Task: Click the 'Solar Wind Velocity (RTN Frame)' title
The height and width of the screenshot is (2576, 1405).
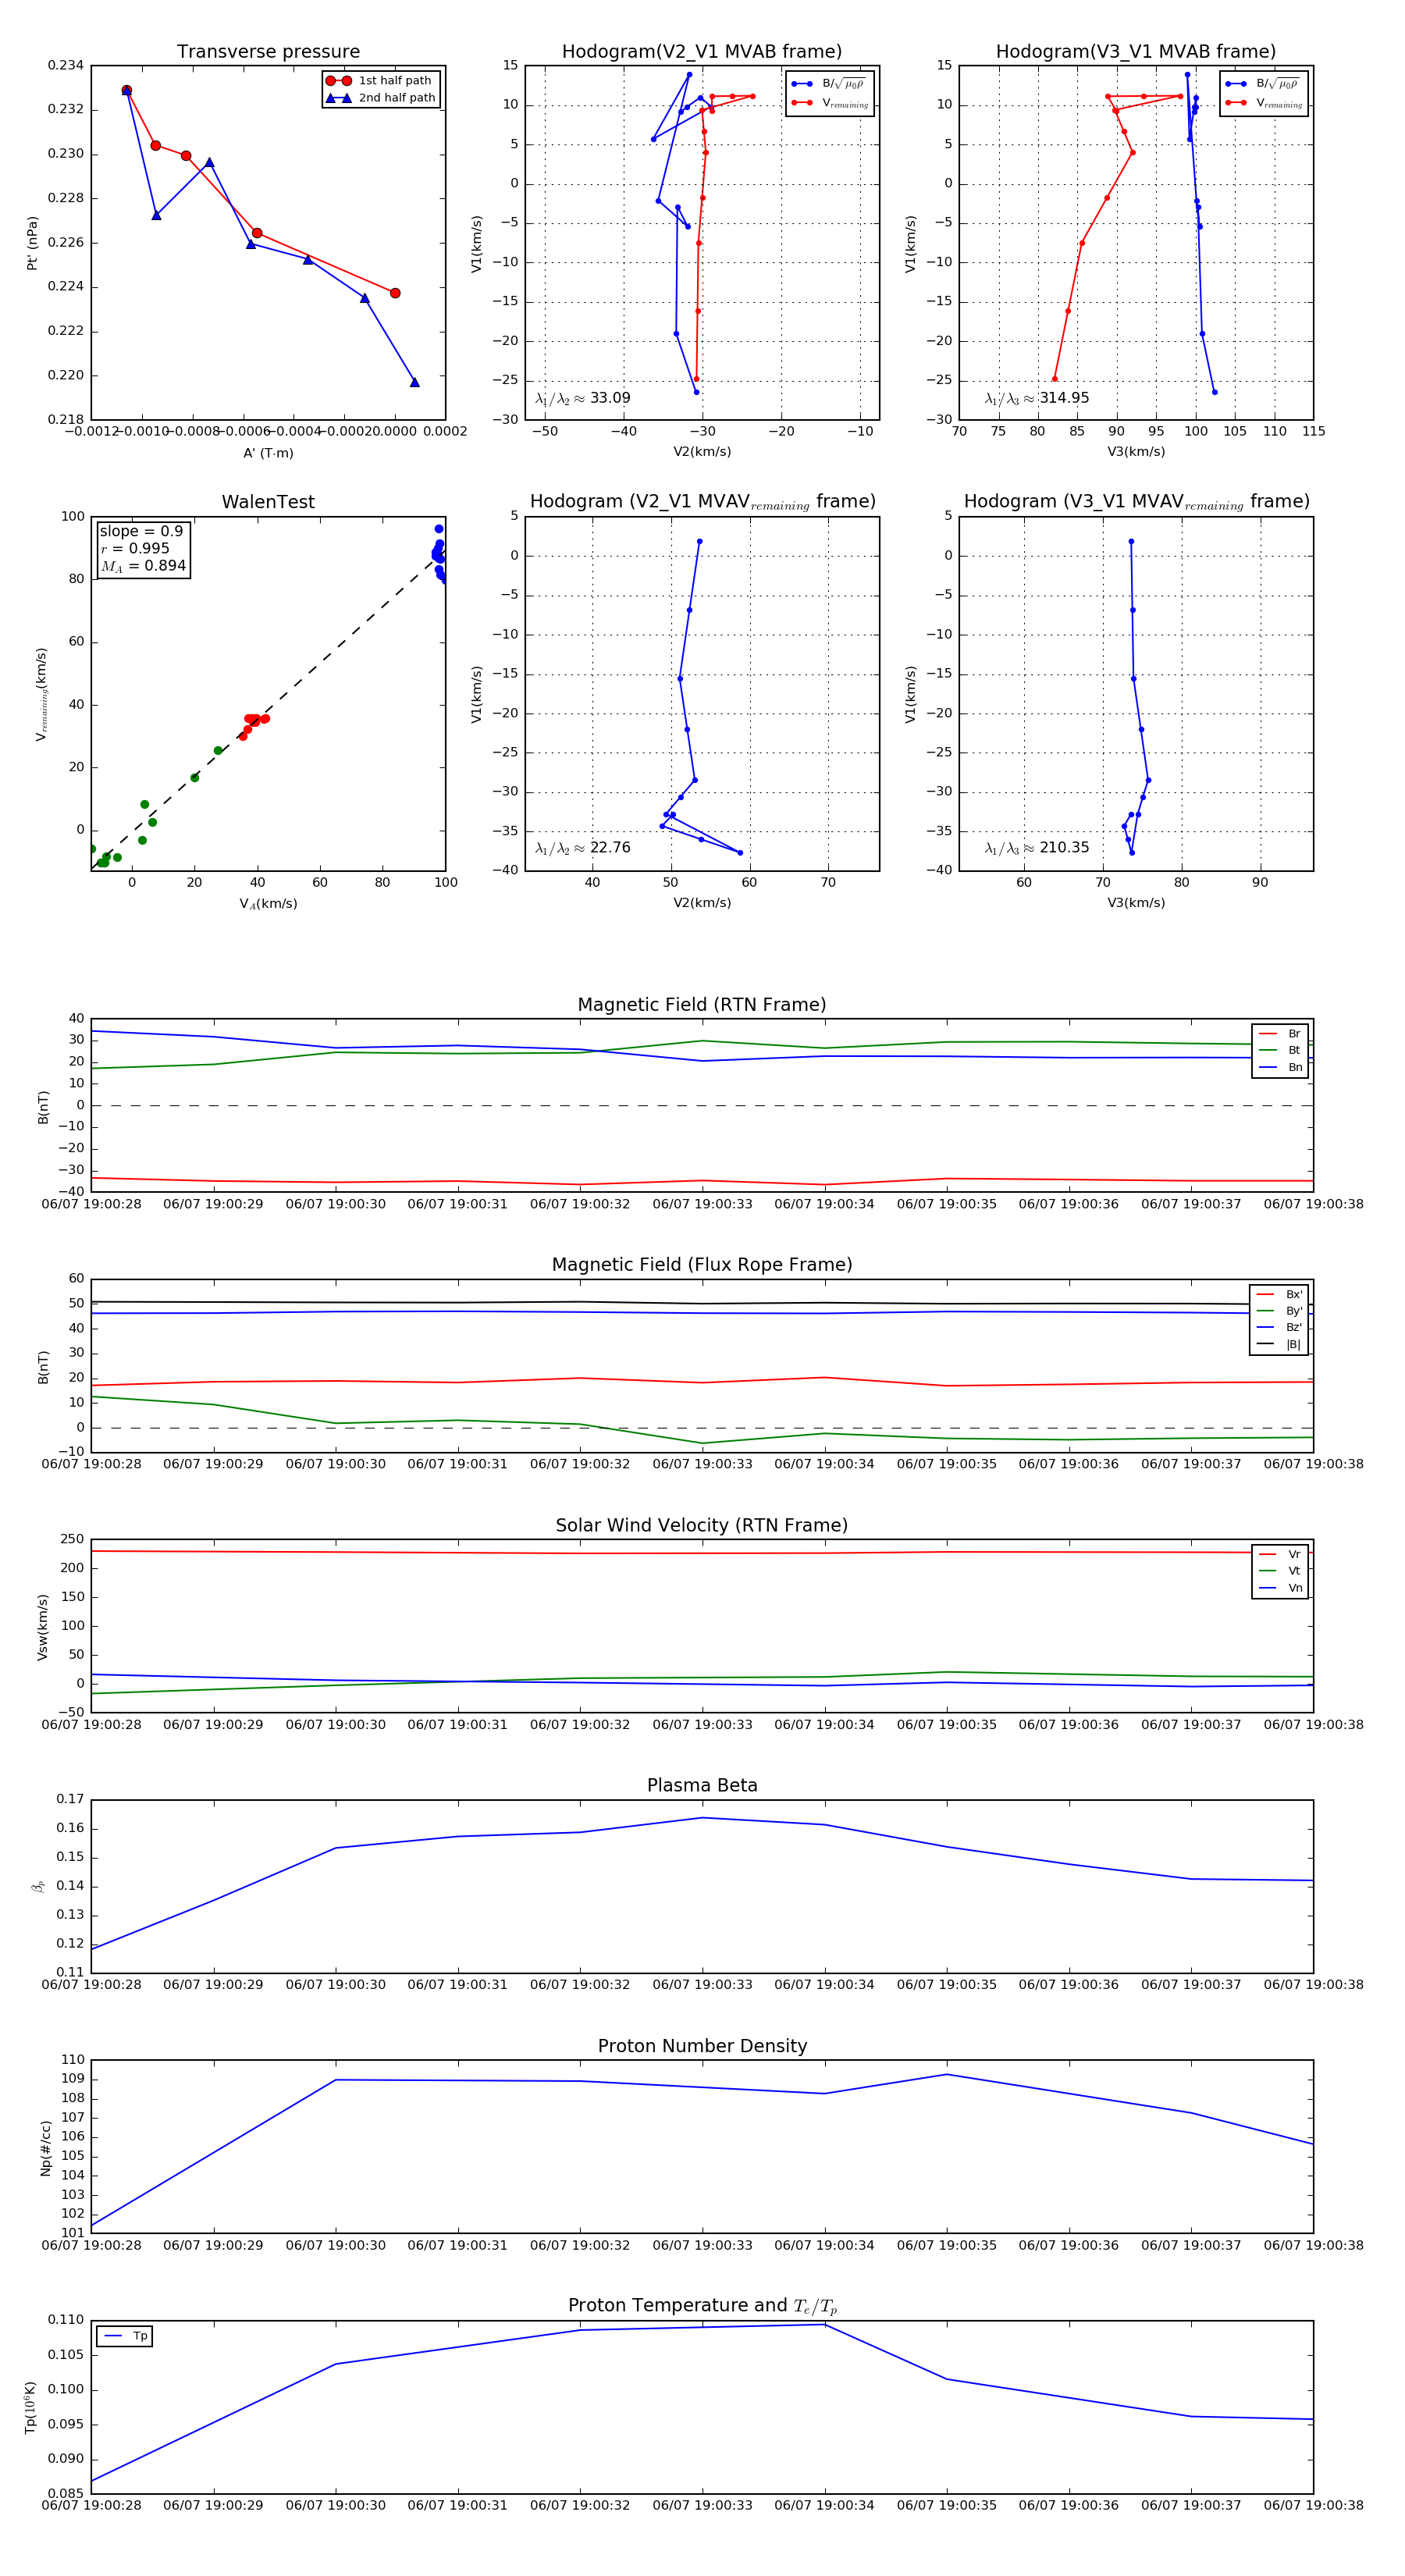Action: (701, 1525)
